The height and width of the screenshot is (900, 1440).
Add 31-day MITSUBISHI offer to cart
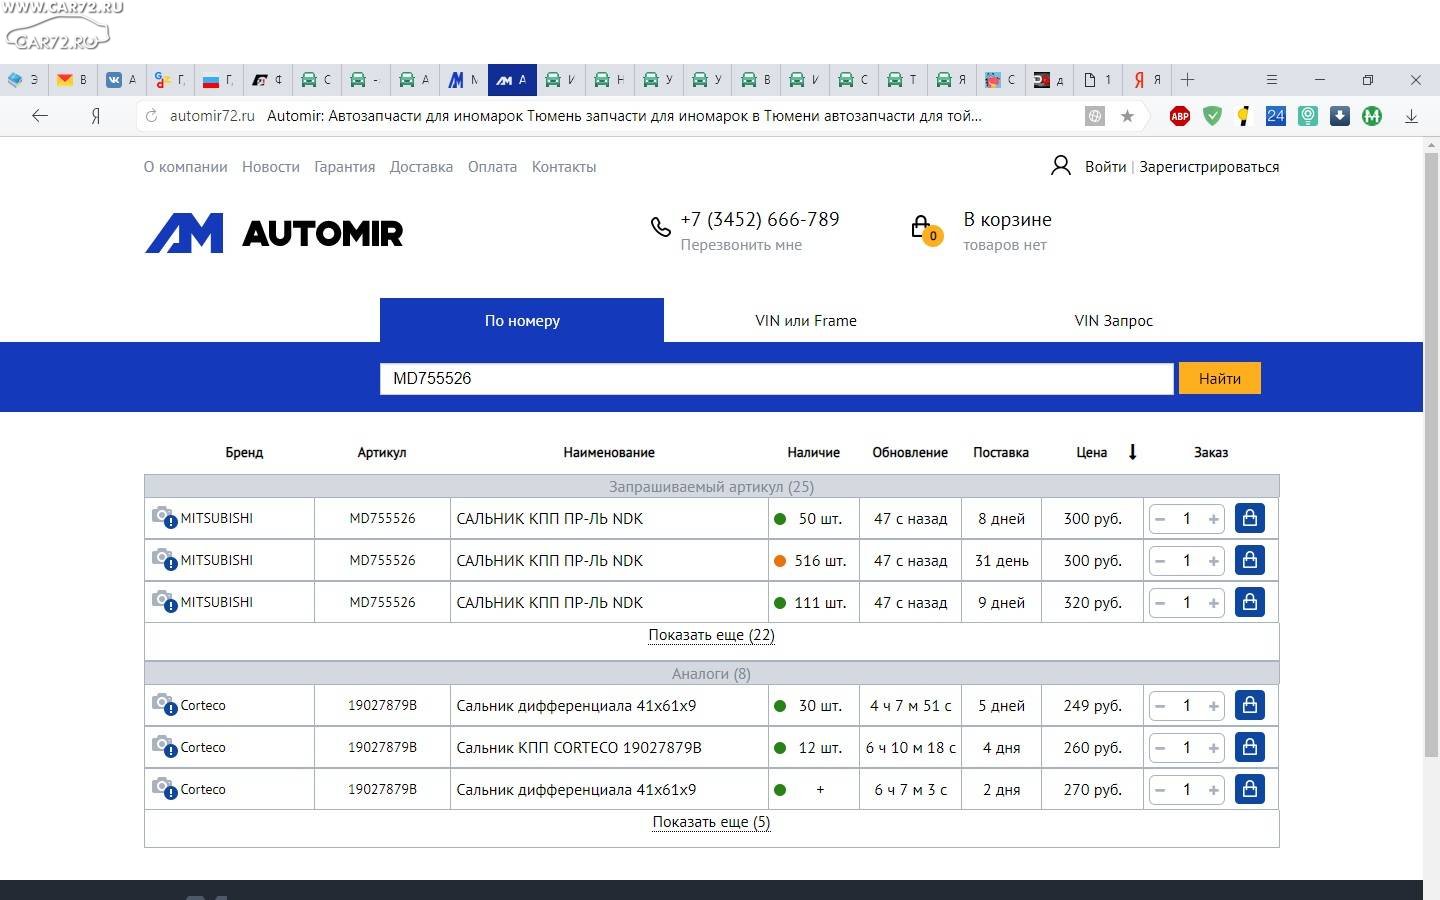(1250, 560)
